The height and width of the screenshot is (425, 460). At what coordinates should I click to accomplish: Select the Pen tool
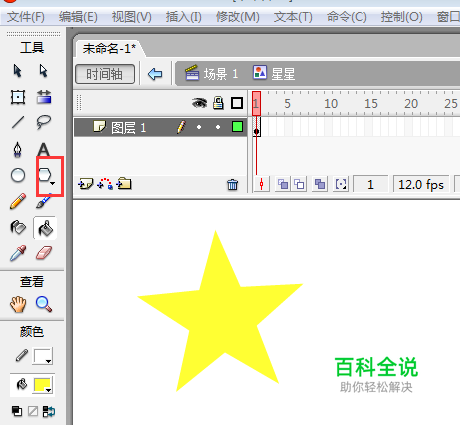coord(17,149)
